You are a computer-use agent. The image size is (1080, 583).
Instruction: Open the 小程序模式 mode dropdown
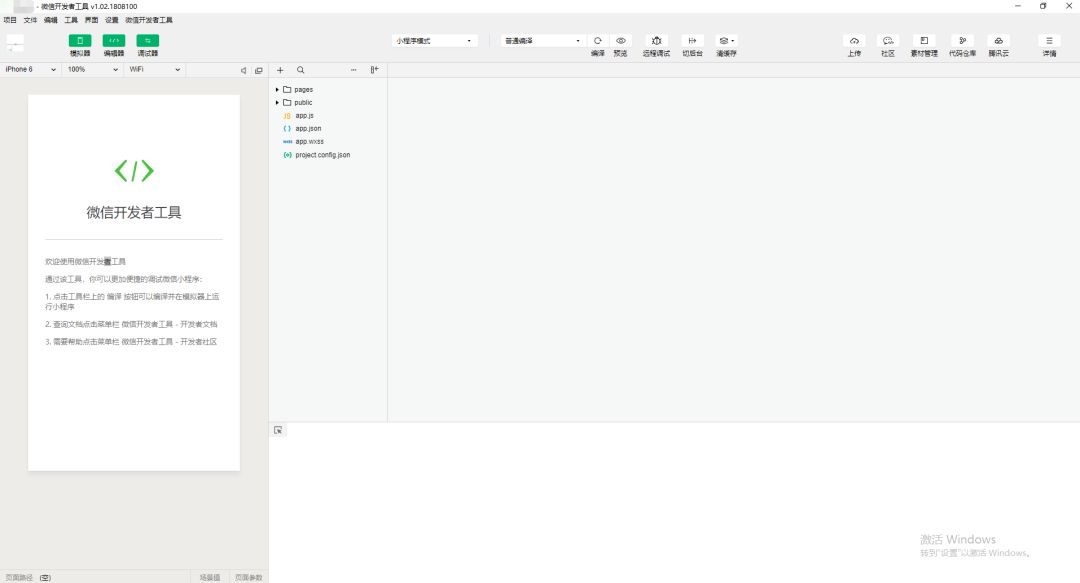click(x=435, y=41)
